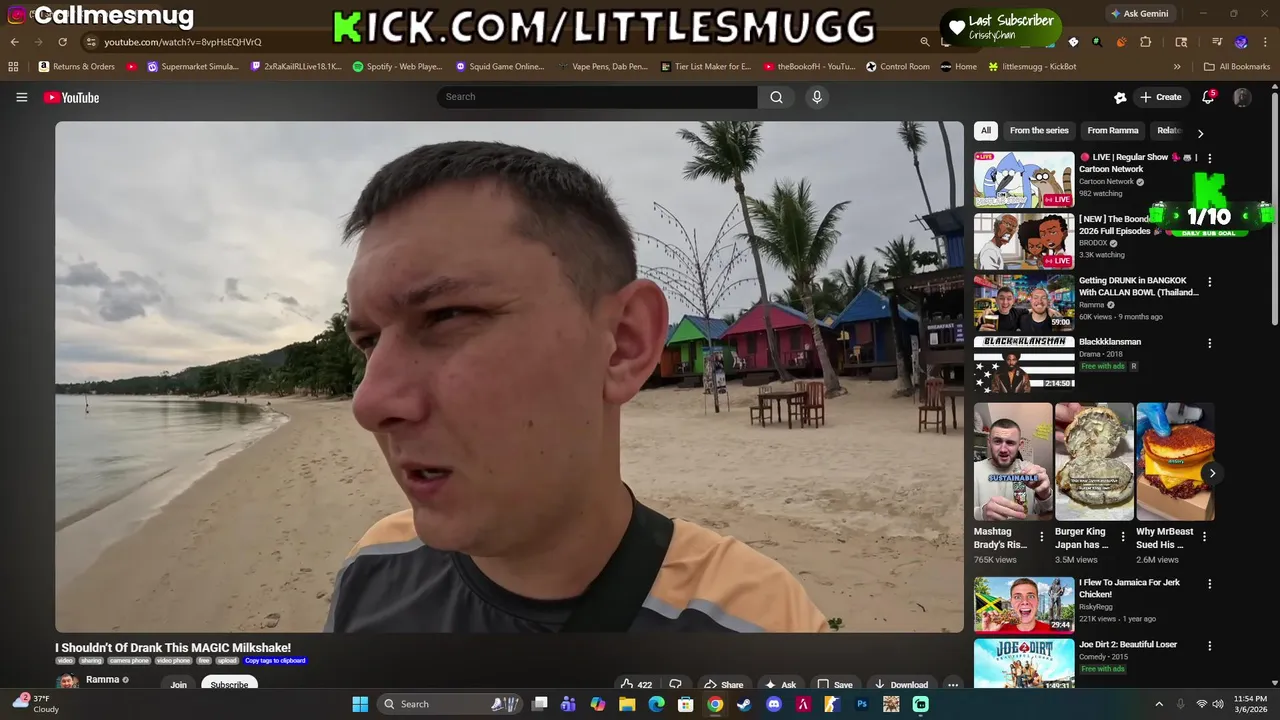The image size is (1280, 720).
Task: Select the From the series chip
Action: click(1039, 130)
